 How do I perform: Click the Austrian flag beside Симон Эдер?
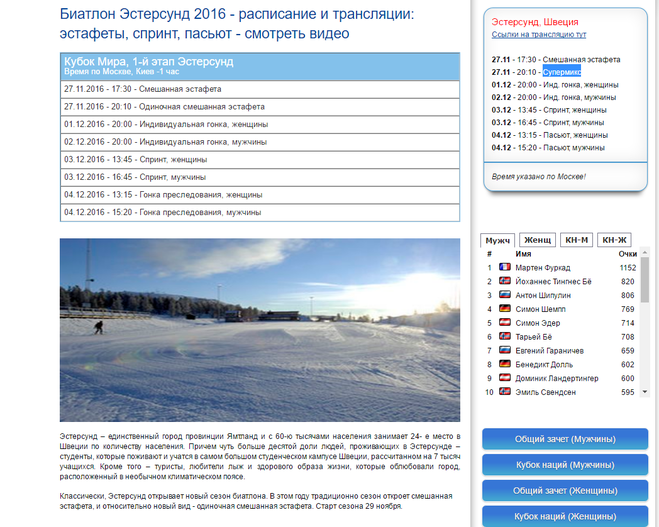[x=505, y=324]
